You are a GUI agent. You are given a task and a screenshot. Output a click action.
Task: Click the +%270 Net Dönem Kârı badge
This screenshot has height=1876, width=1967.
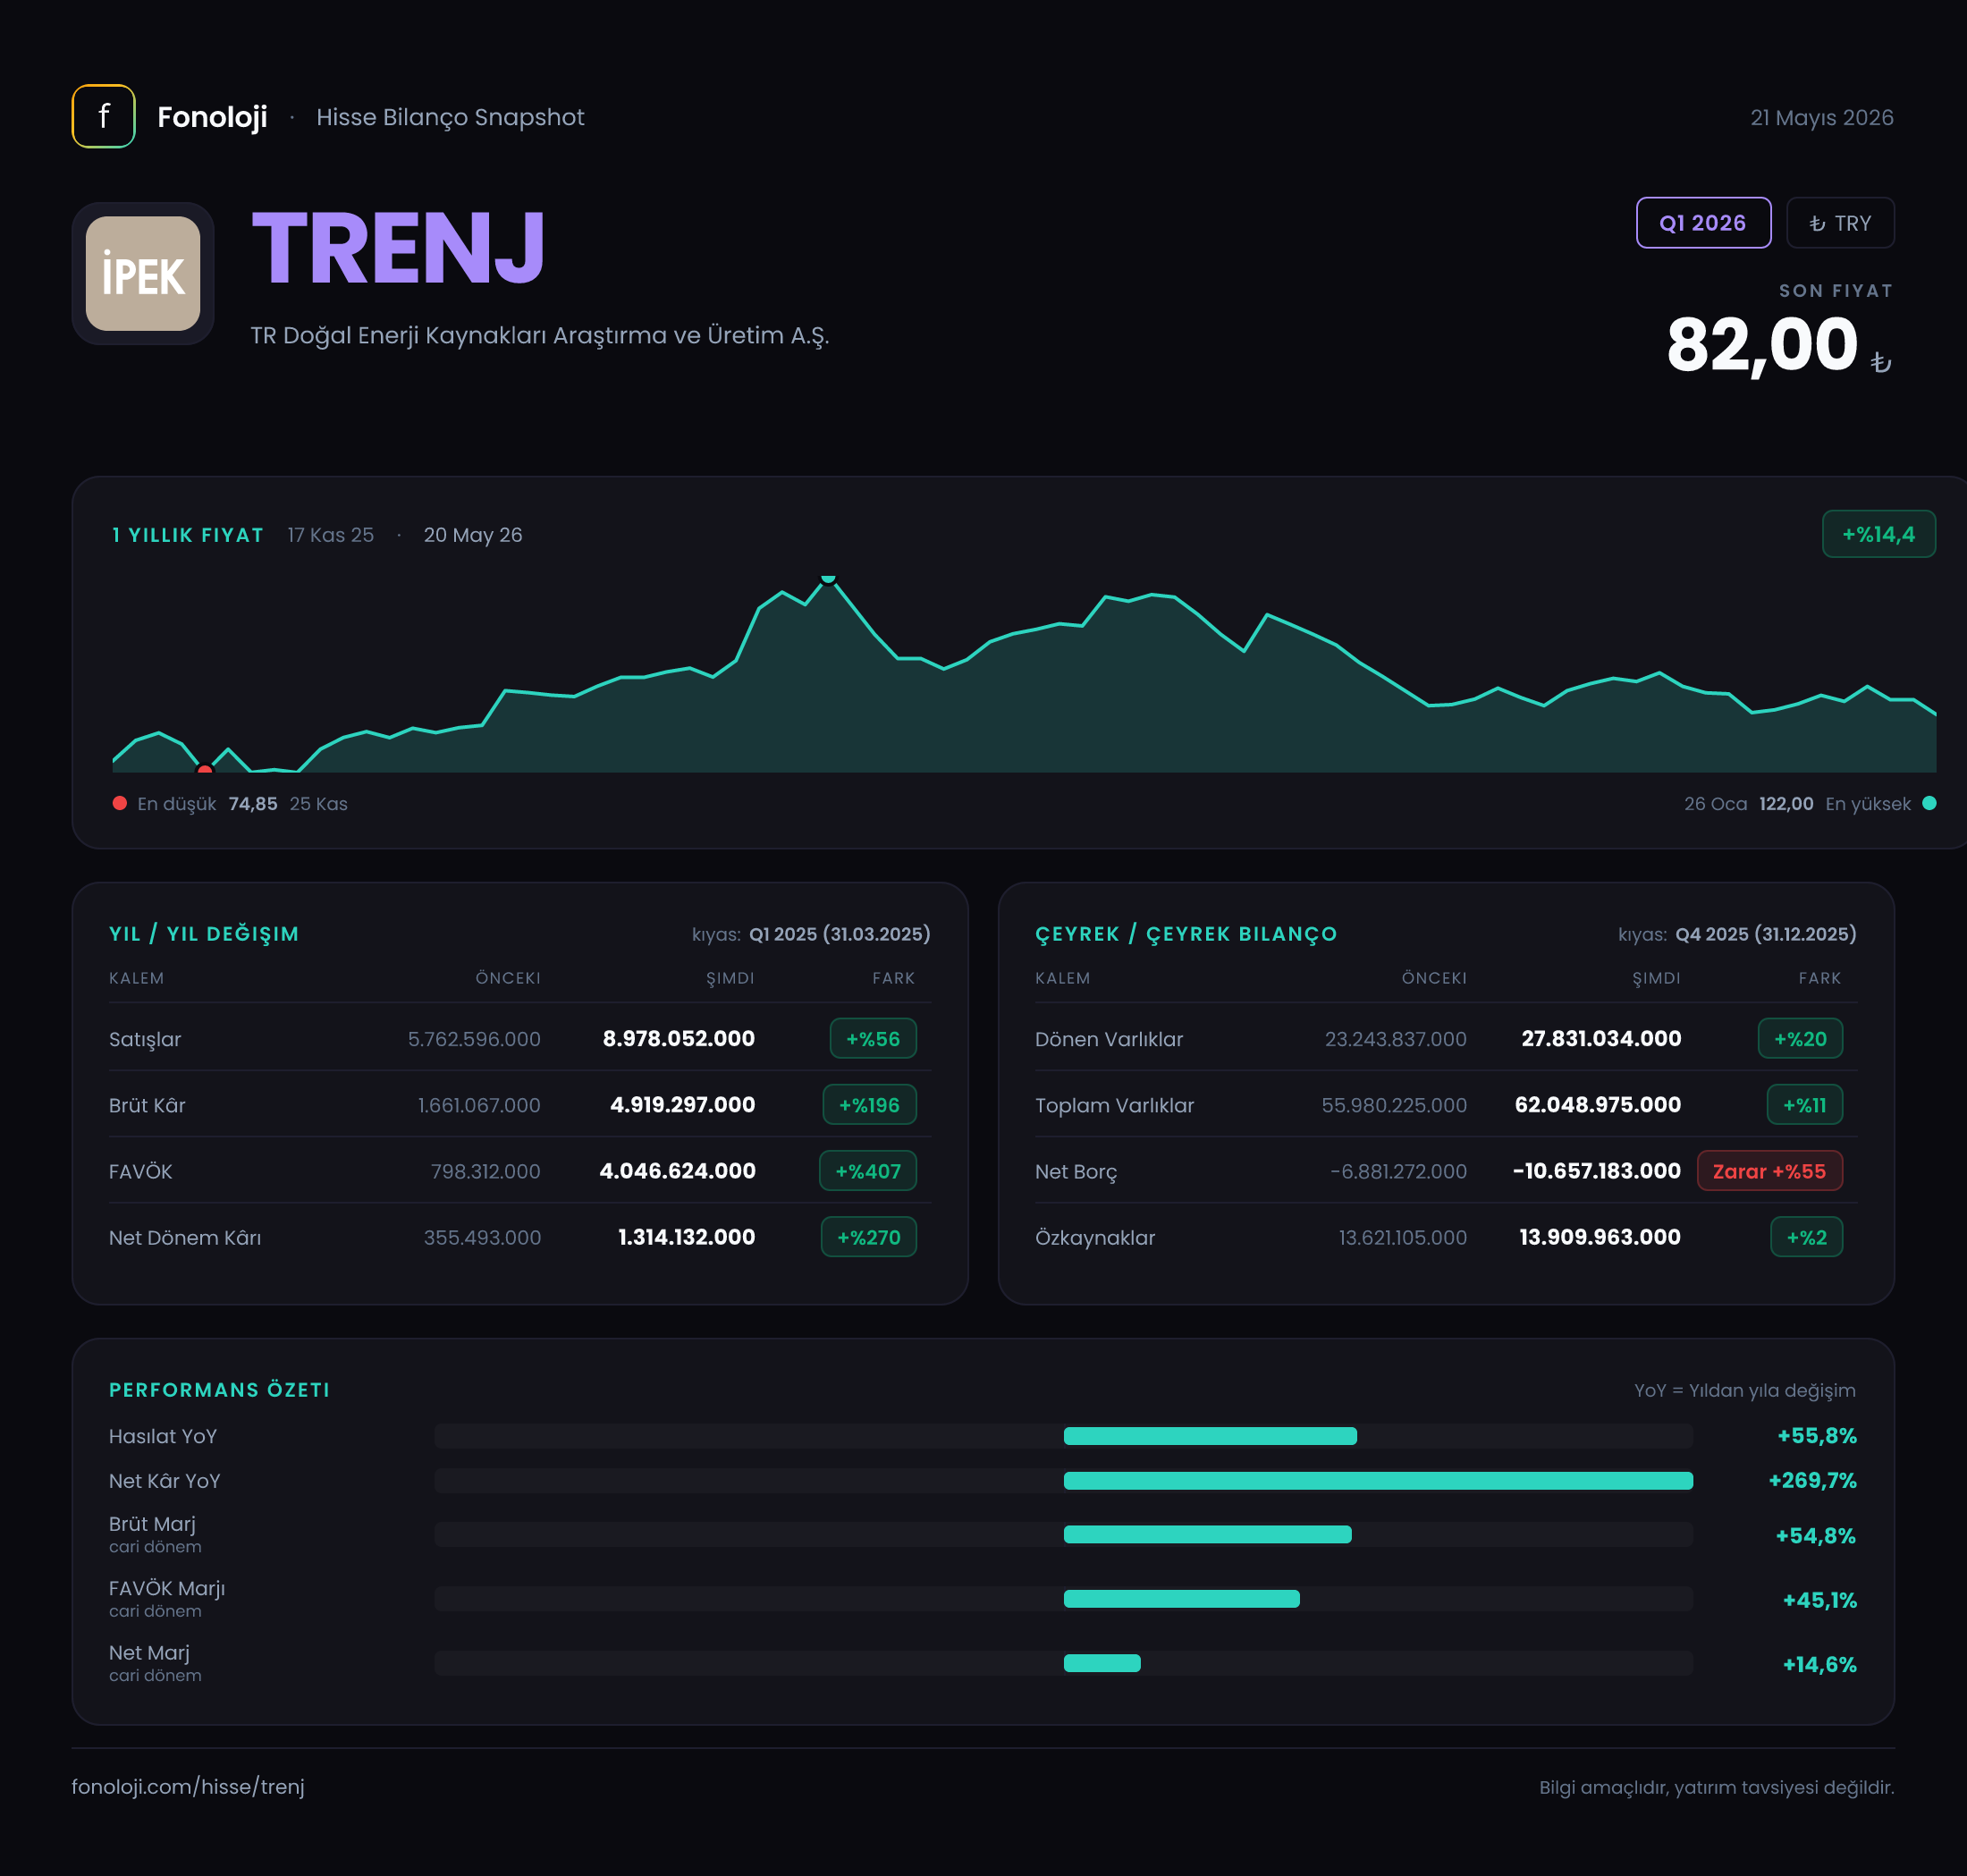pos(868,1236)
